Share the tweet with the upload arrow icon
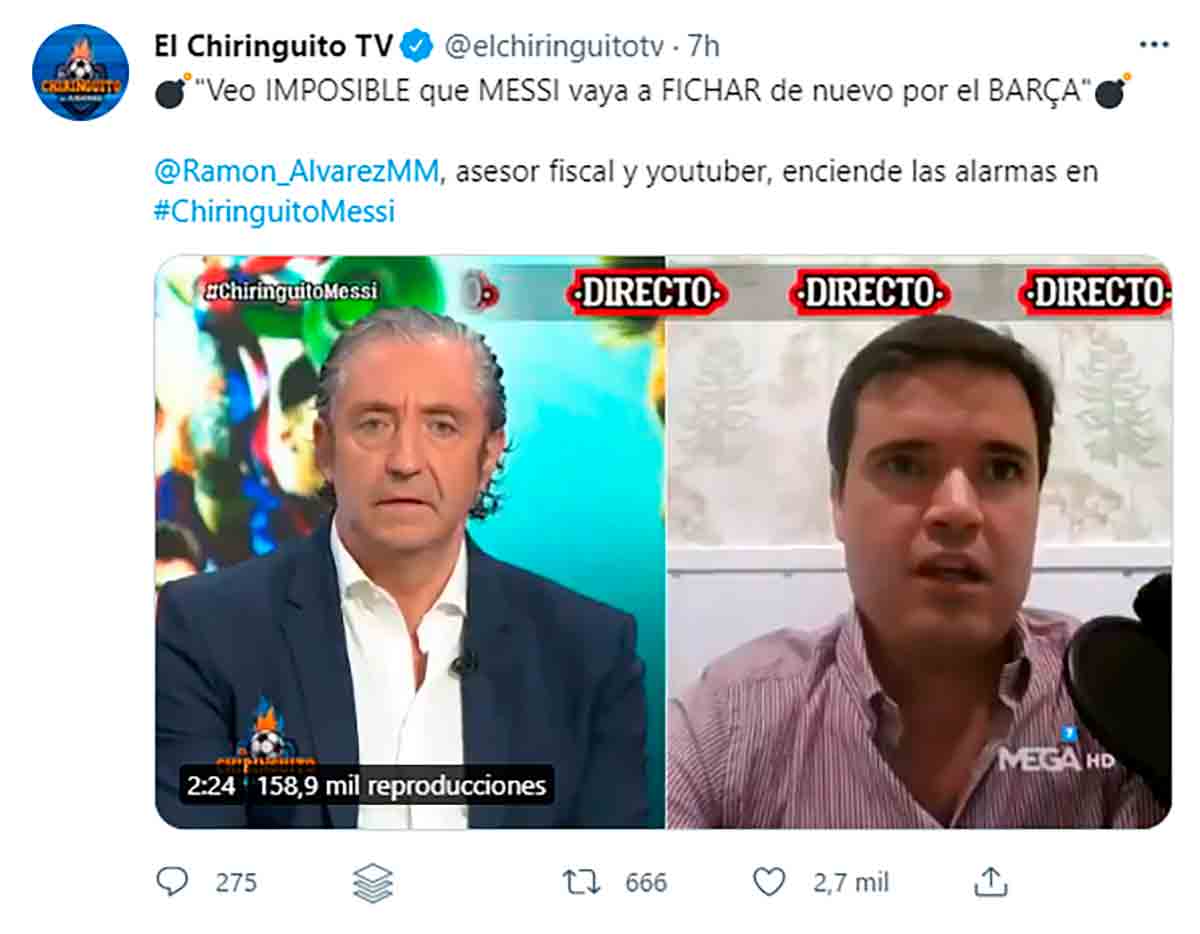Image resolution: width=1200 pixels, height=934 pixels. coord(990,881)
